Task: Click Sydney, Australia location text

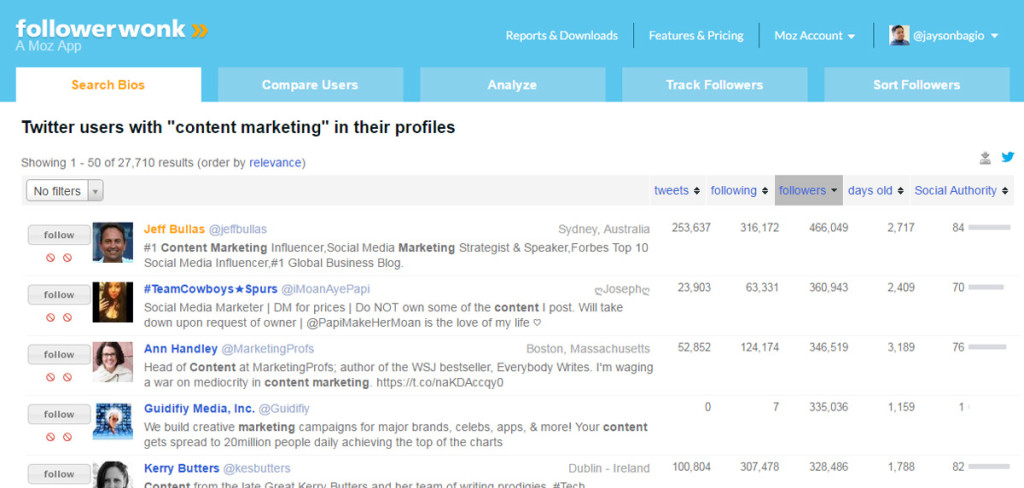Action: pyautogui.click(x=604, y=229)
